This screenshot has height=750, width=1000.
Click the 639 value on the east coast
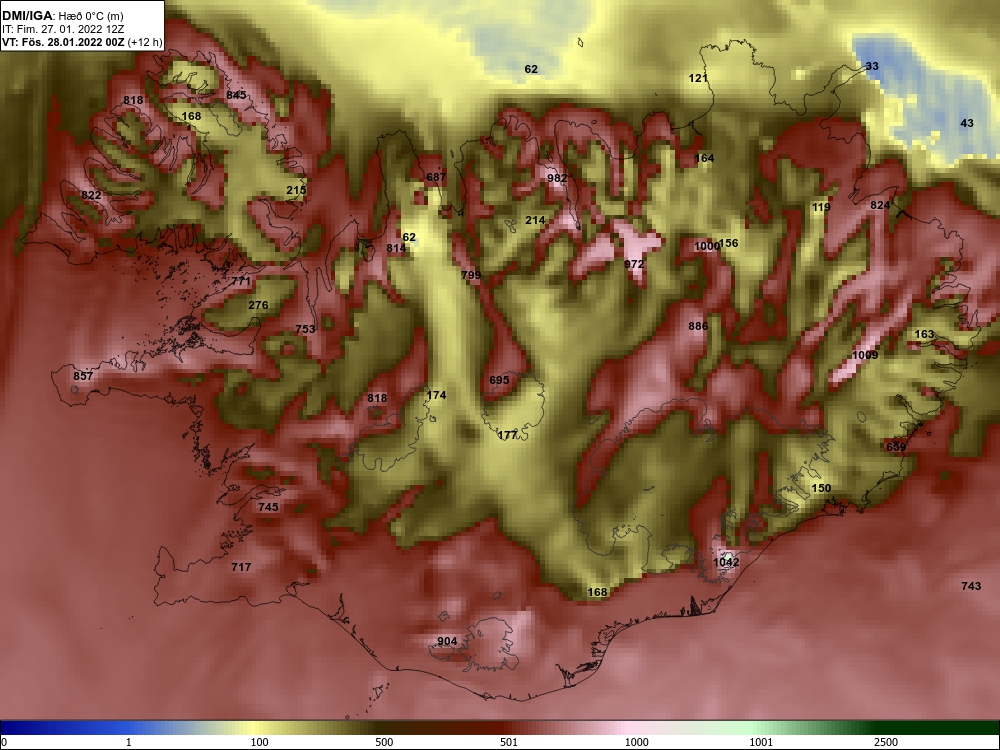[896, 447]
